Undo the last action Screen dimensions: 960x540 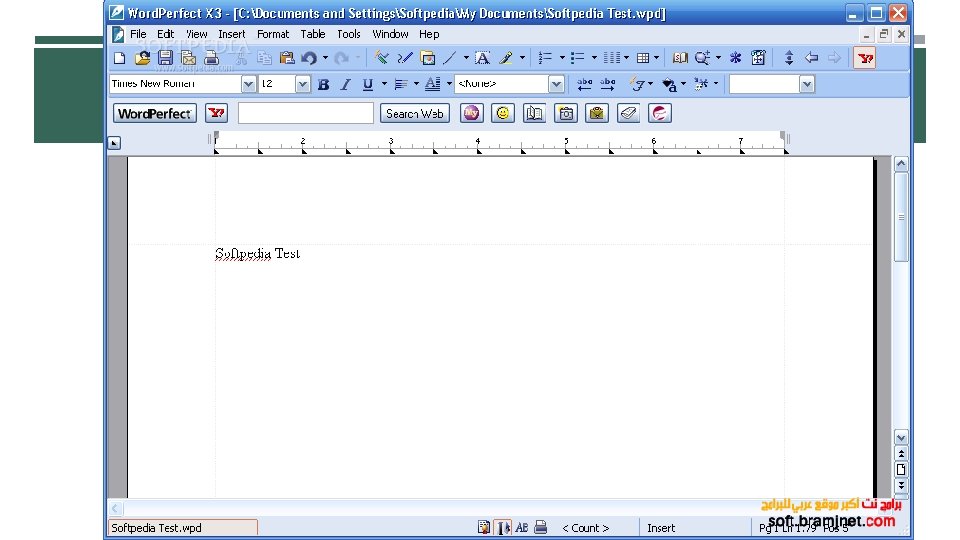pos(309,58)
